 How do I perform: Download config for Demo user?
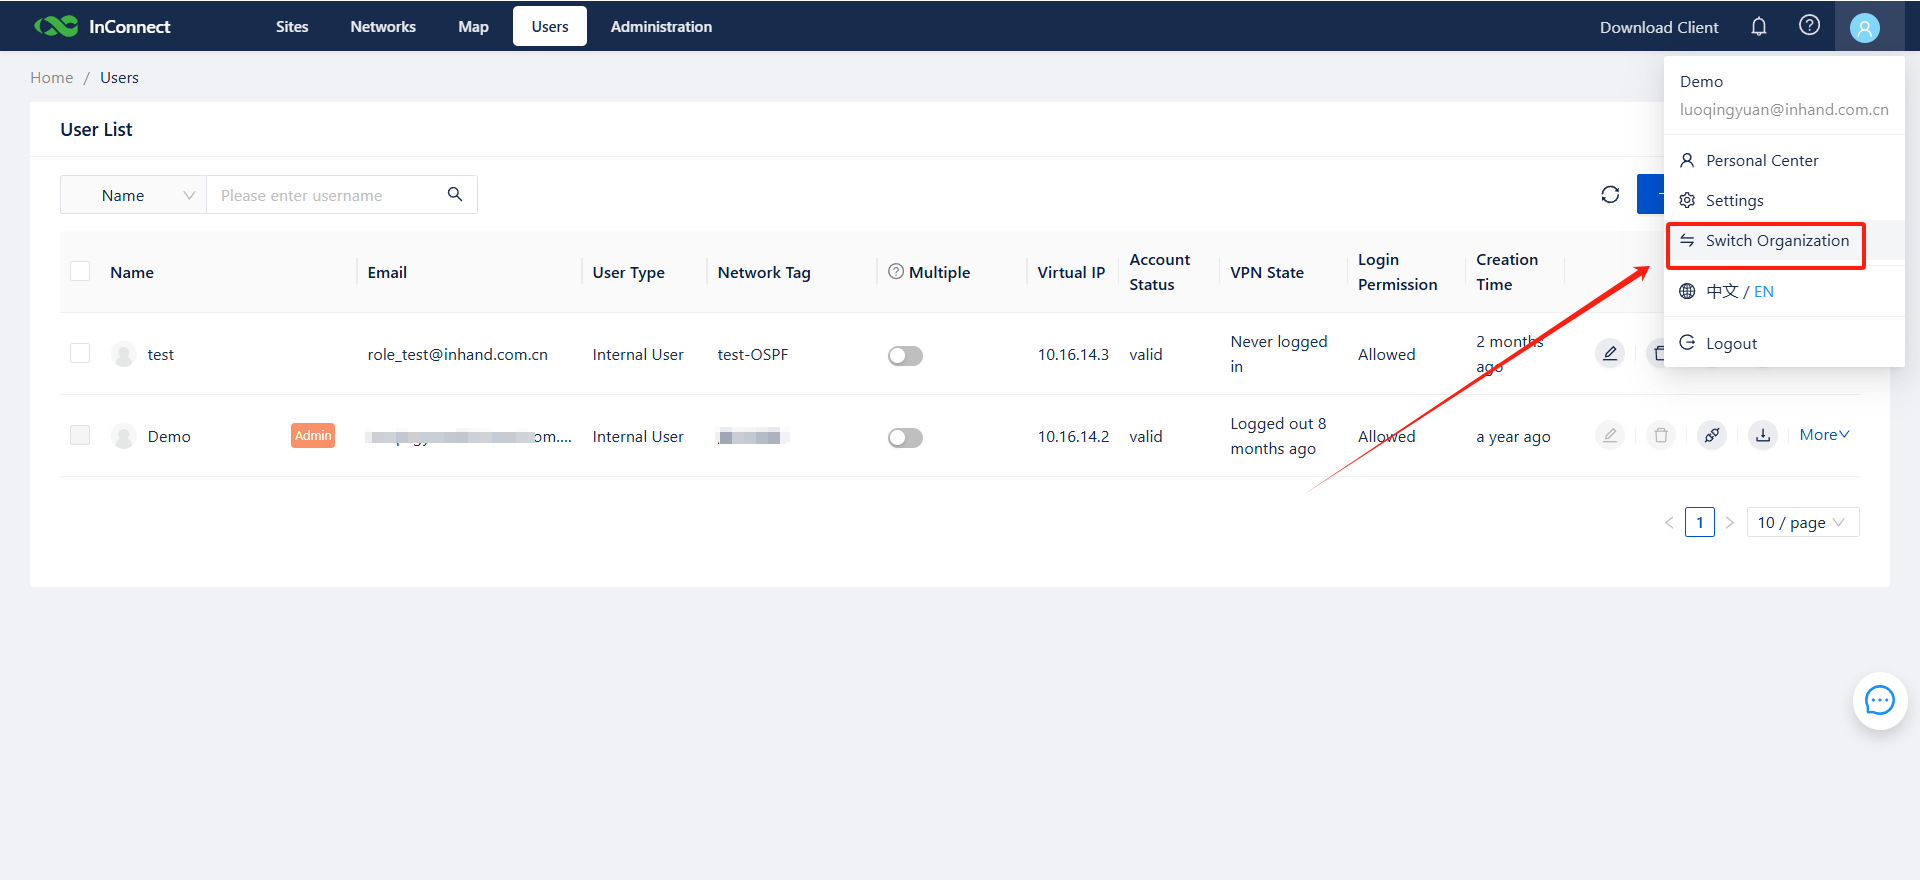[x=1763, y=436]
